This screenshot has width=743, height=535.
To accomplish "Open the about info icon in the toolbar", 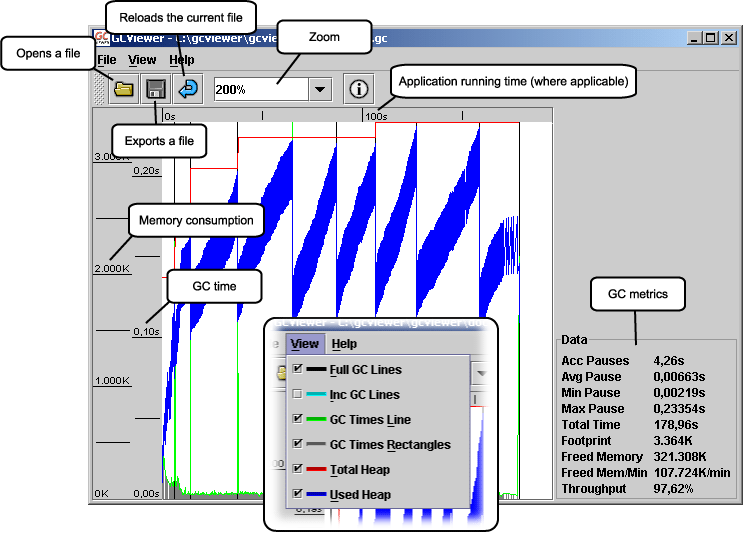I will [359, 89].
